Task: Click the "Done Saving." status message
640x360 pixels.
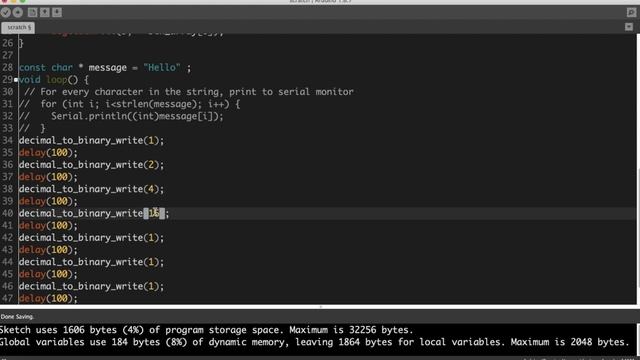Action: pyautogui.click(x=17, y=316)
